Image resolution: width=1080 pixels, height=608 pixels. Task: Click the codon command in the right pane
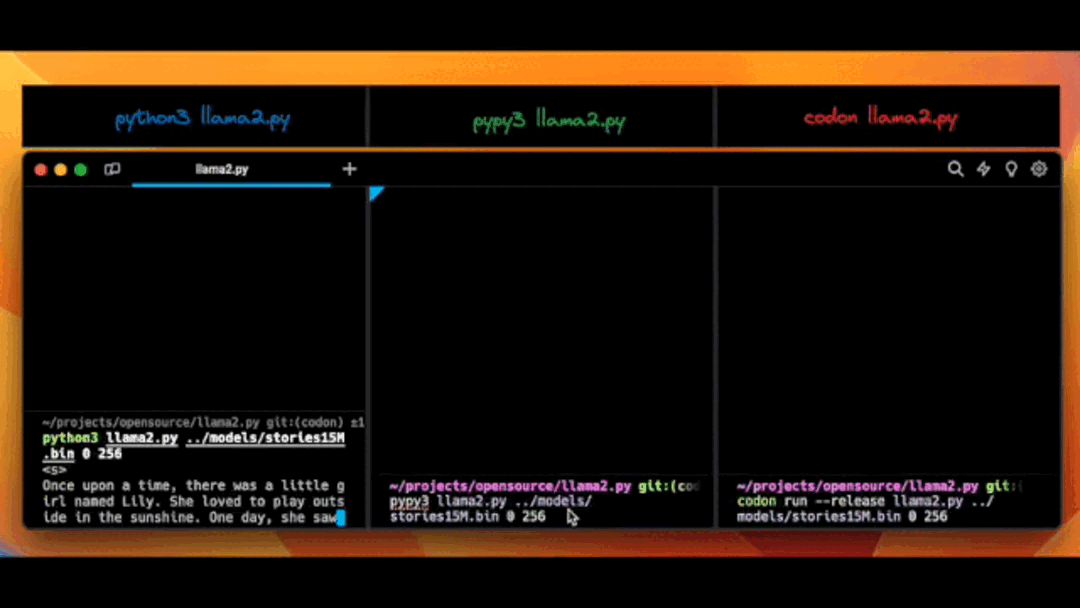[x=756, y=501]
